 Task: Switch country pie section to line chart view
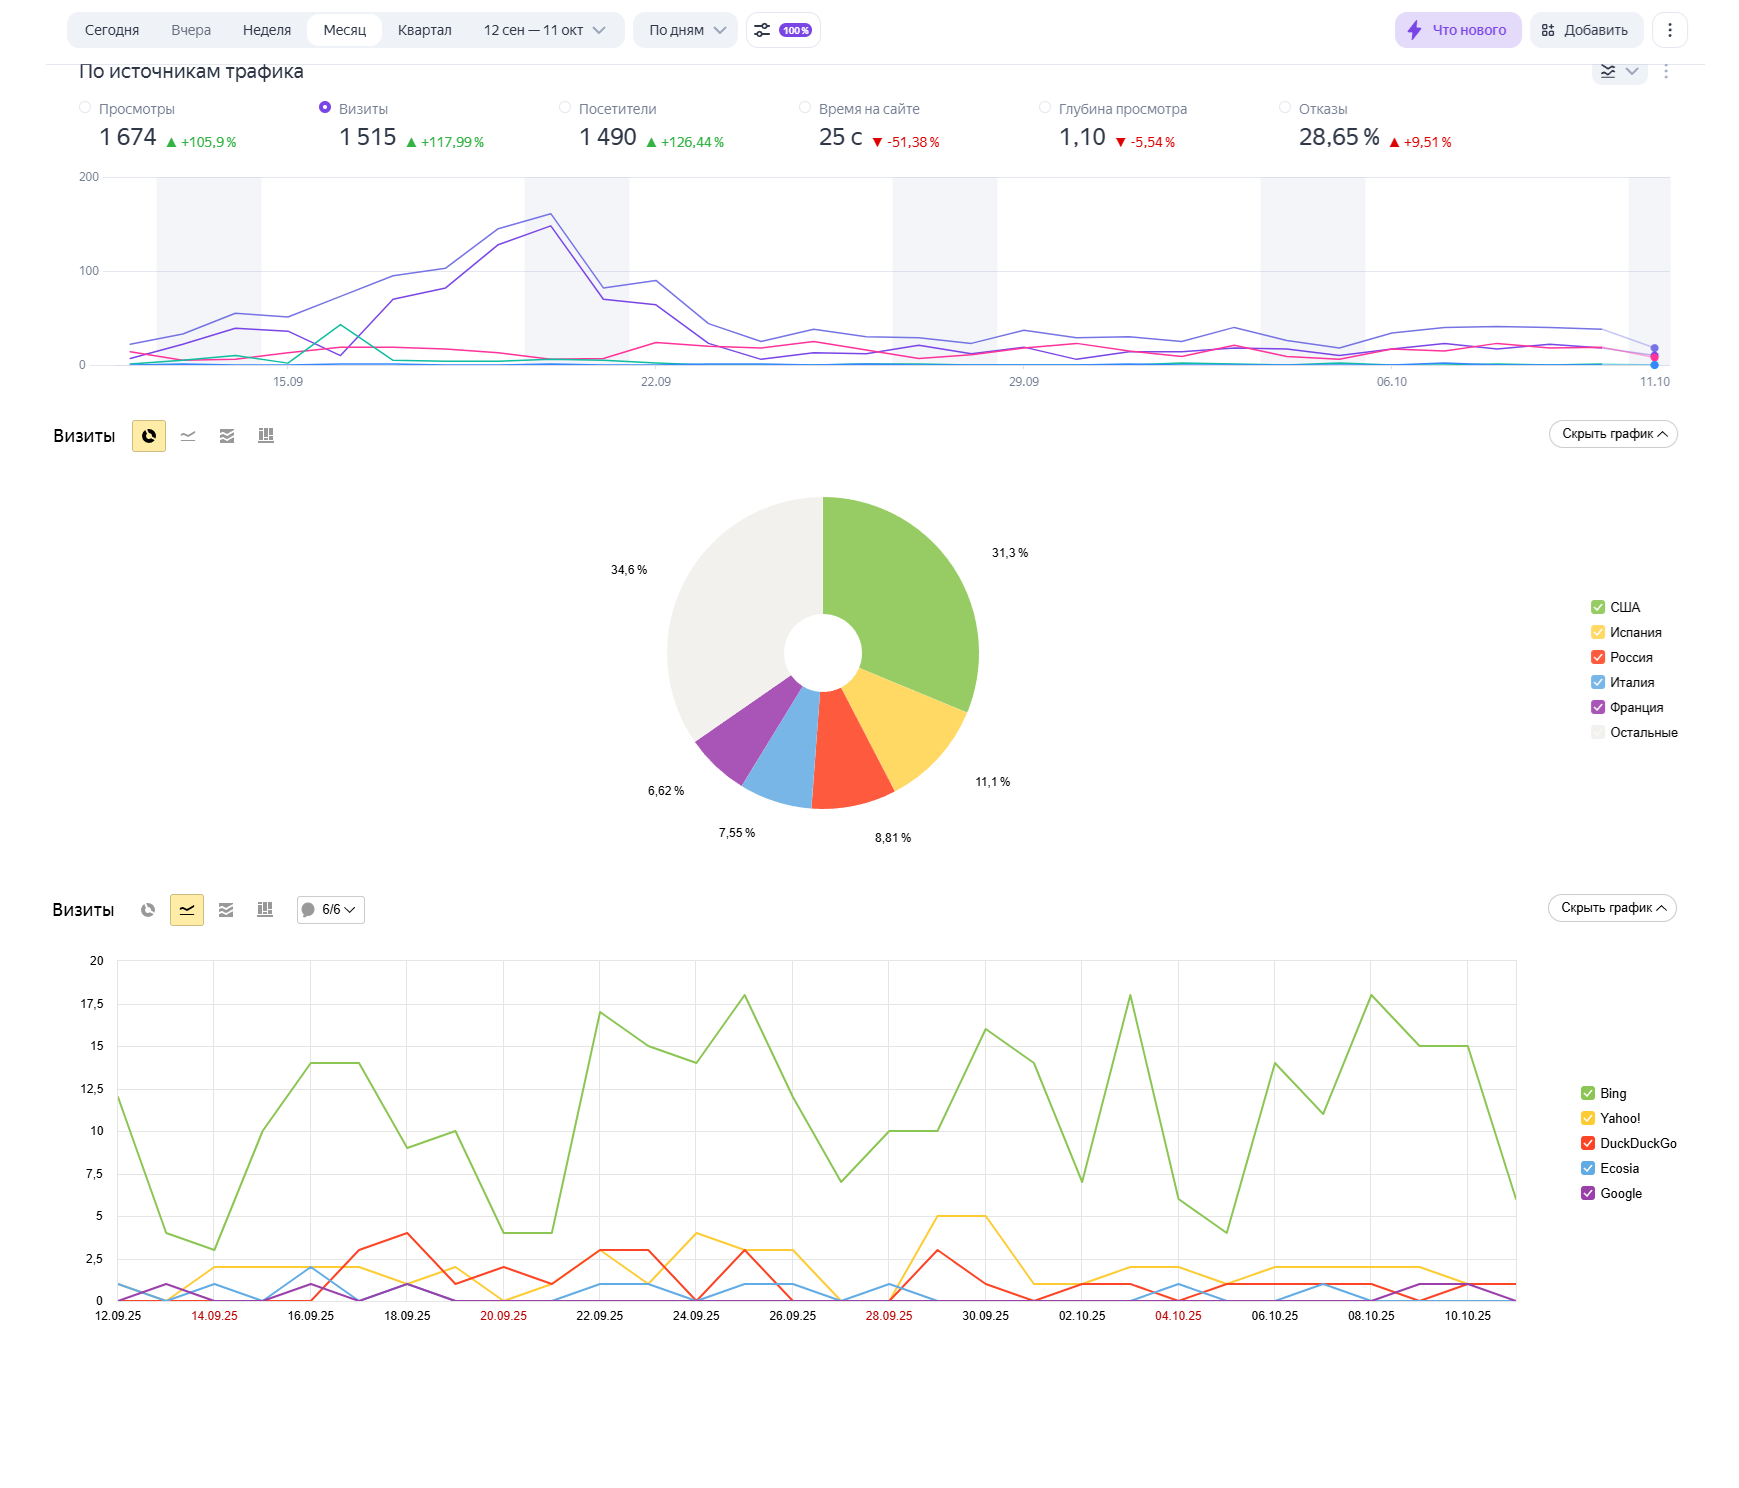tap(188, 436)
